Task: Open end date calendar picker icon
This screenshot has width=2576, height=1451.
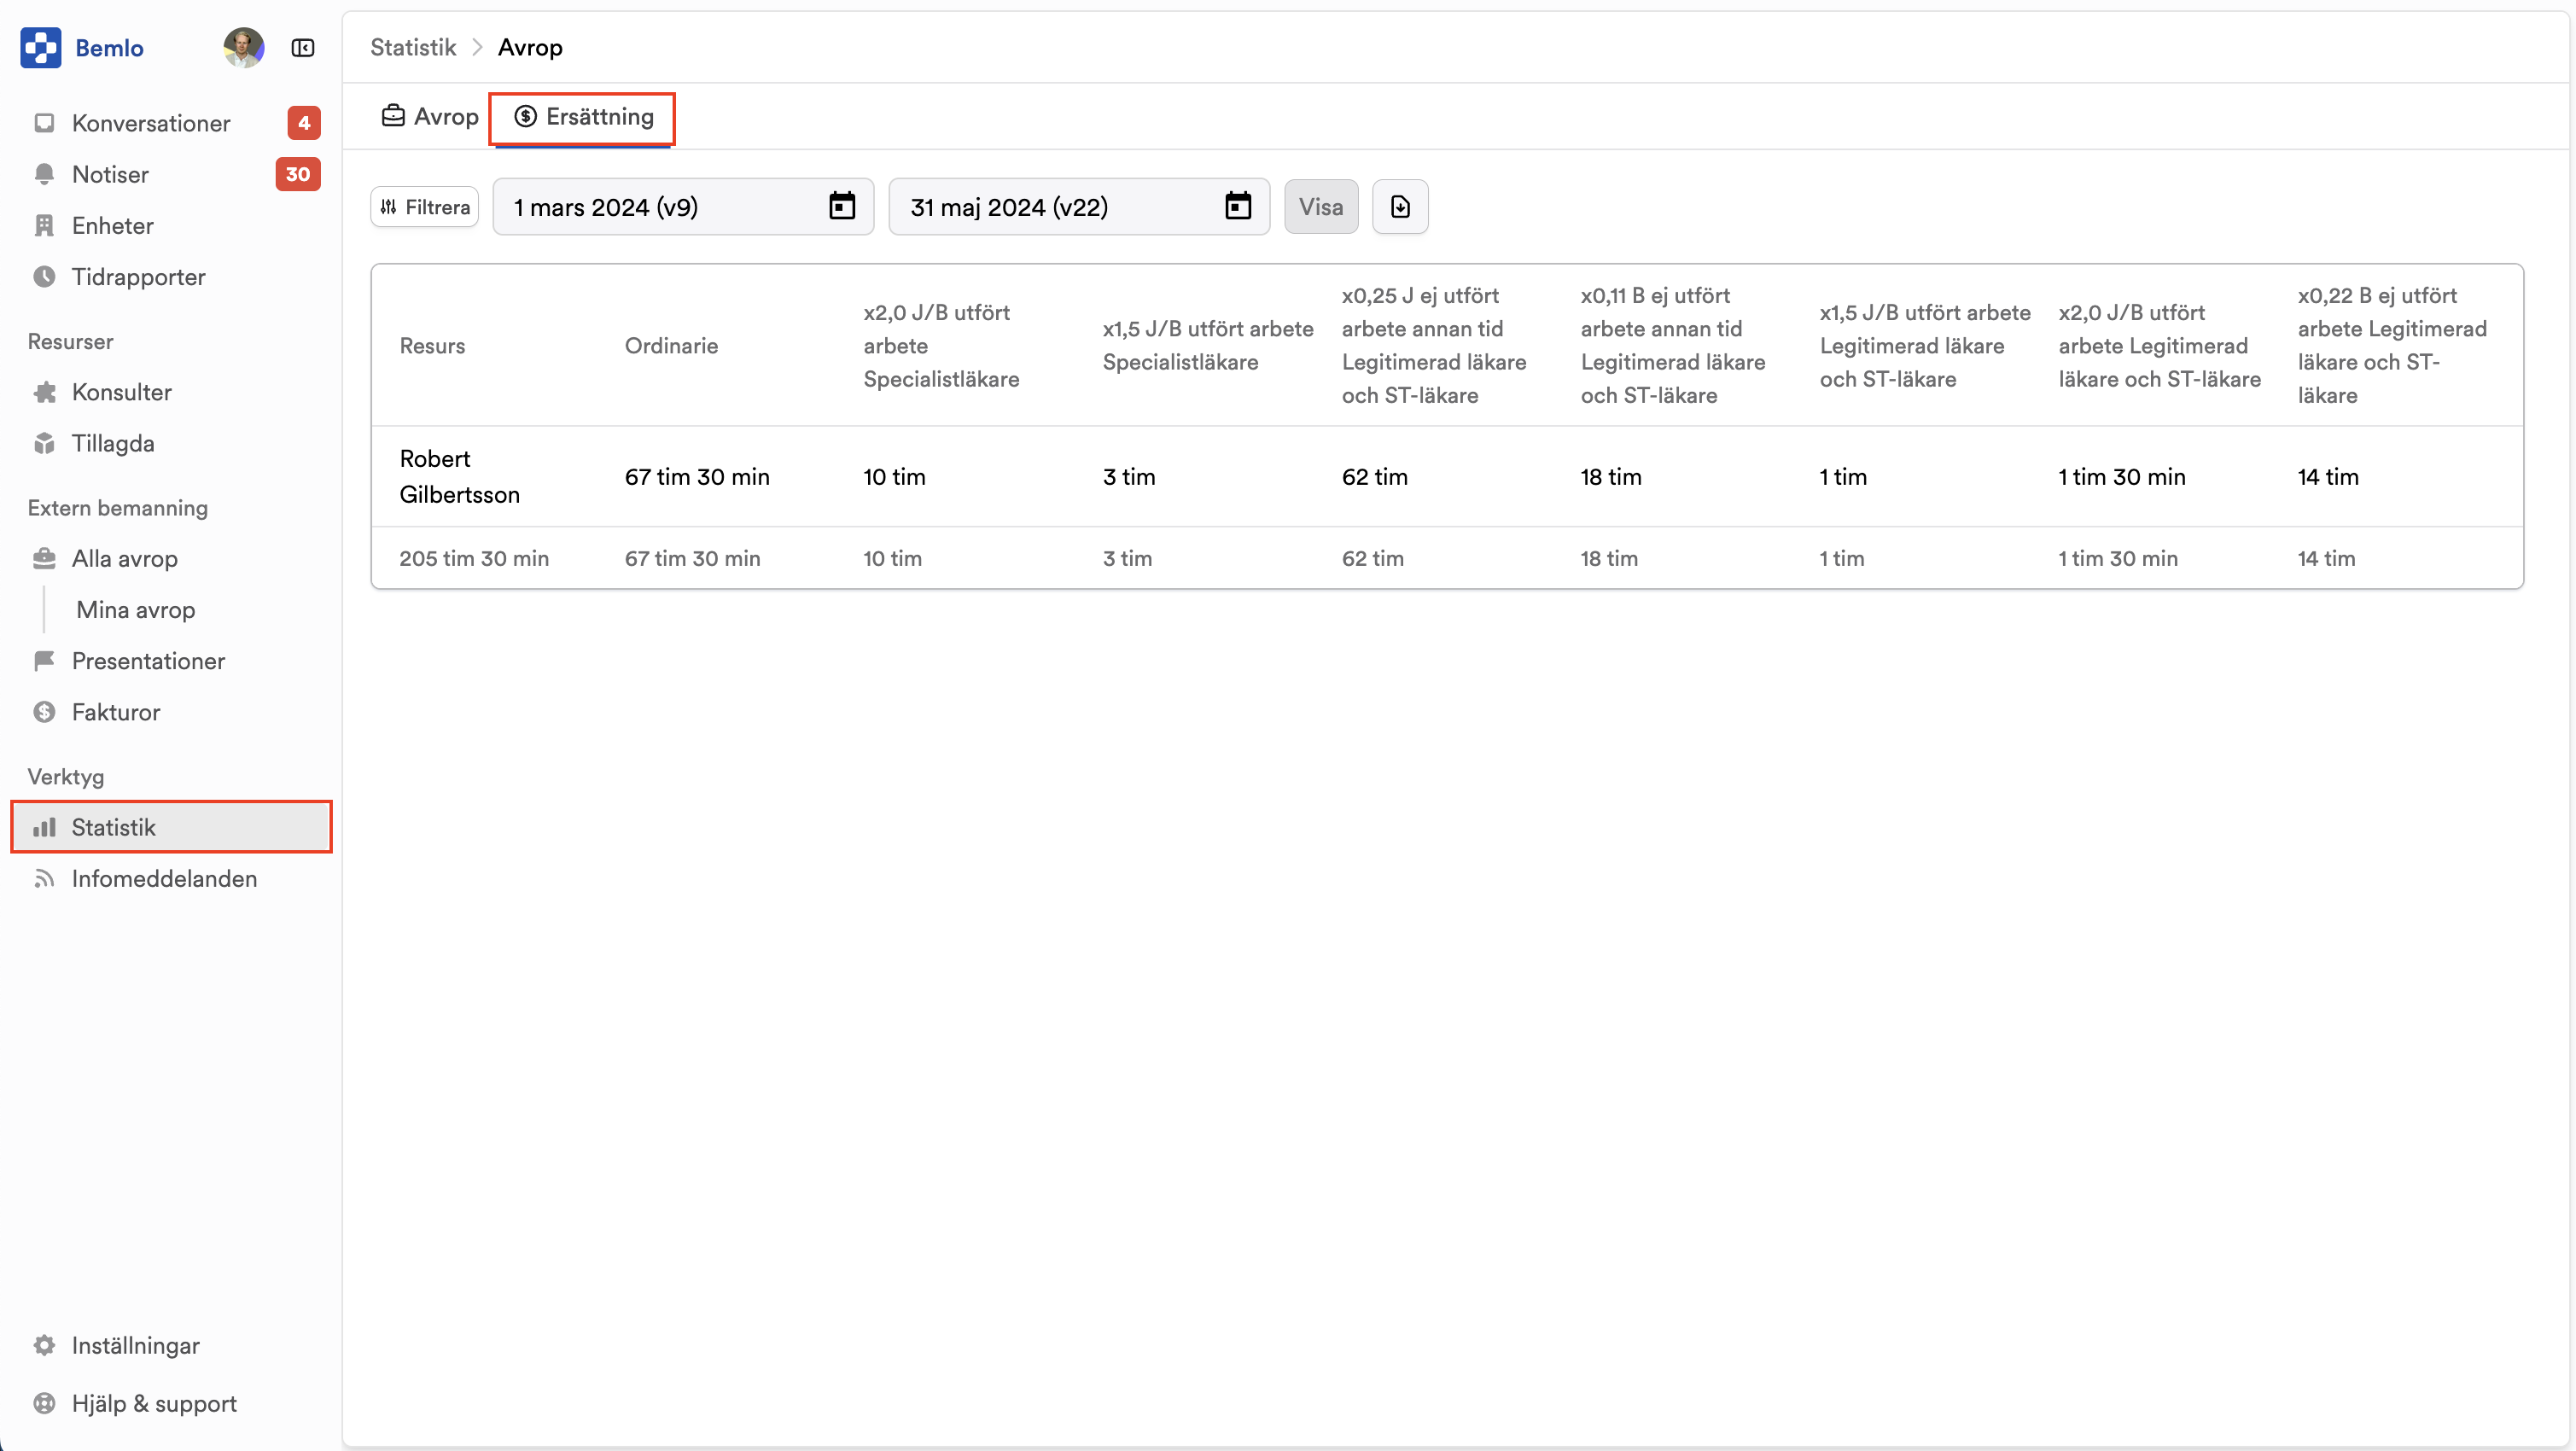Action: tap(1238, 206)
